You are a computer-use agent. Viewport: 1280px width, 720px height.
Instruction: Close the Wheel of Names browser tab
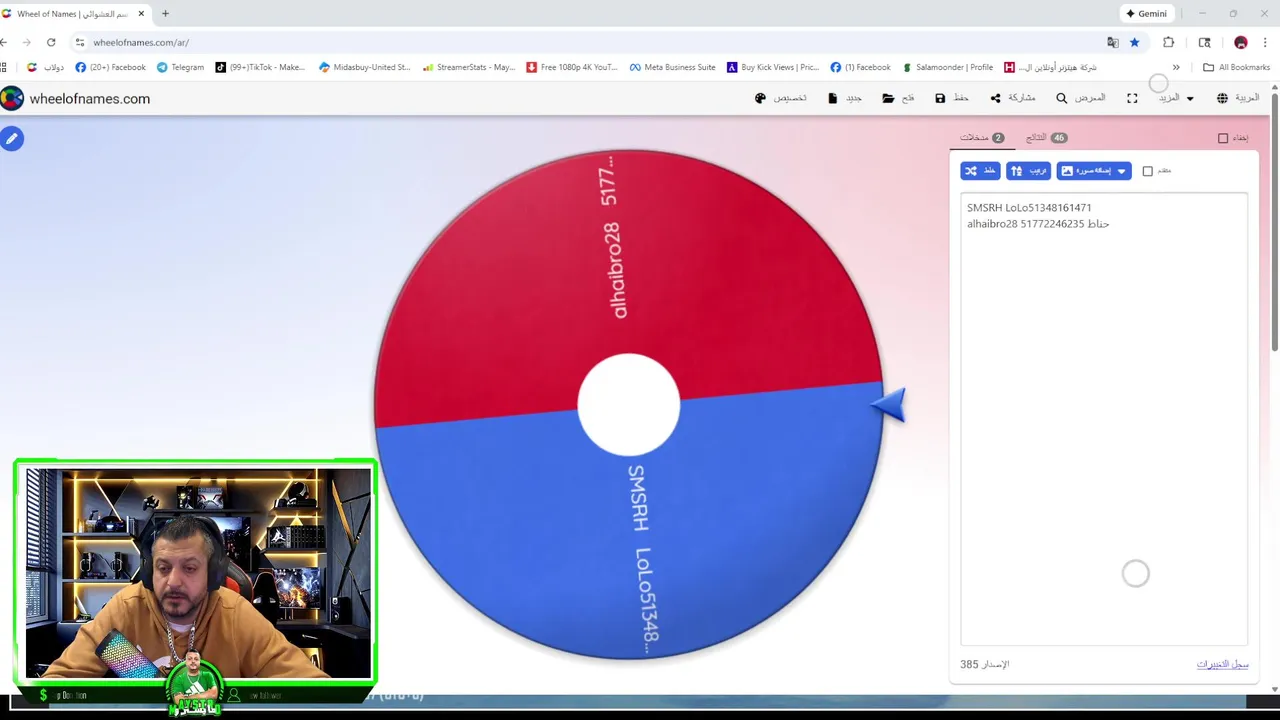(x=141, y=14)
